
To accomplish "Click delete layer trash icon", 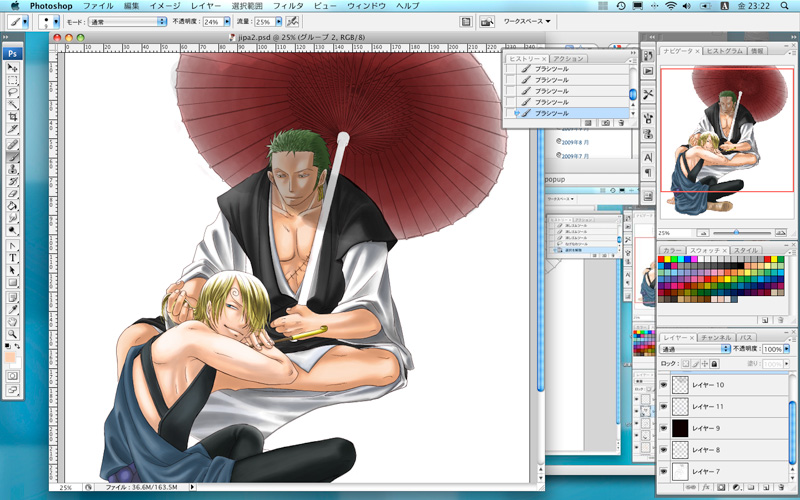I will 782,488.
